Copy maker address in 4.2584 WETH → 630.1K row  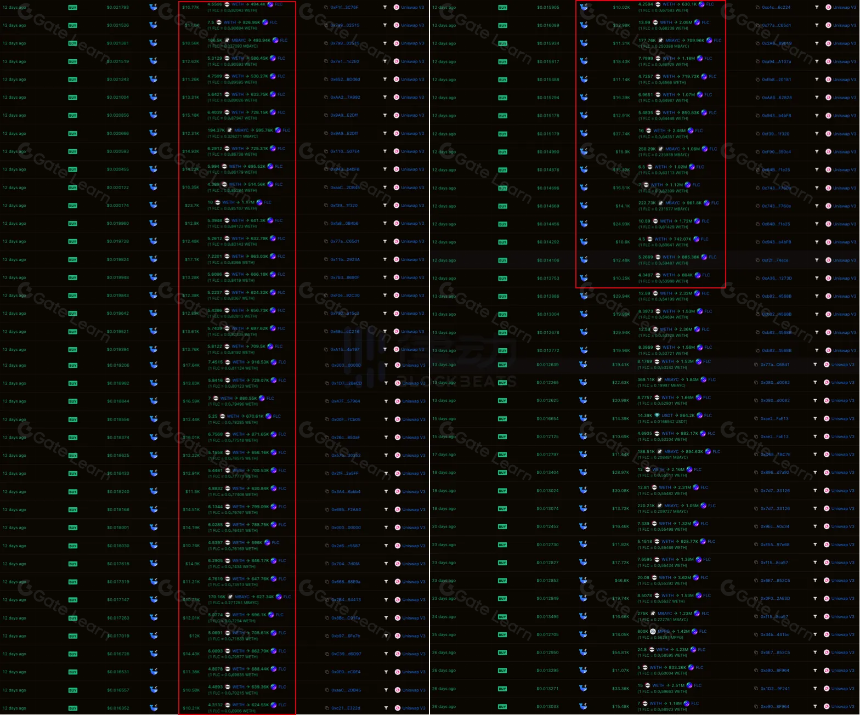[x=757, y=7]
